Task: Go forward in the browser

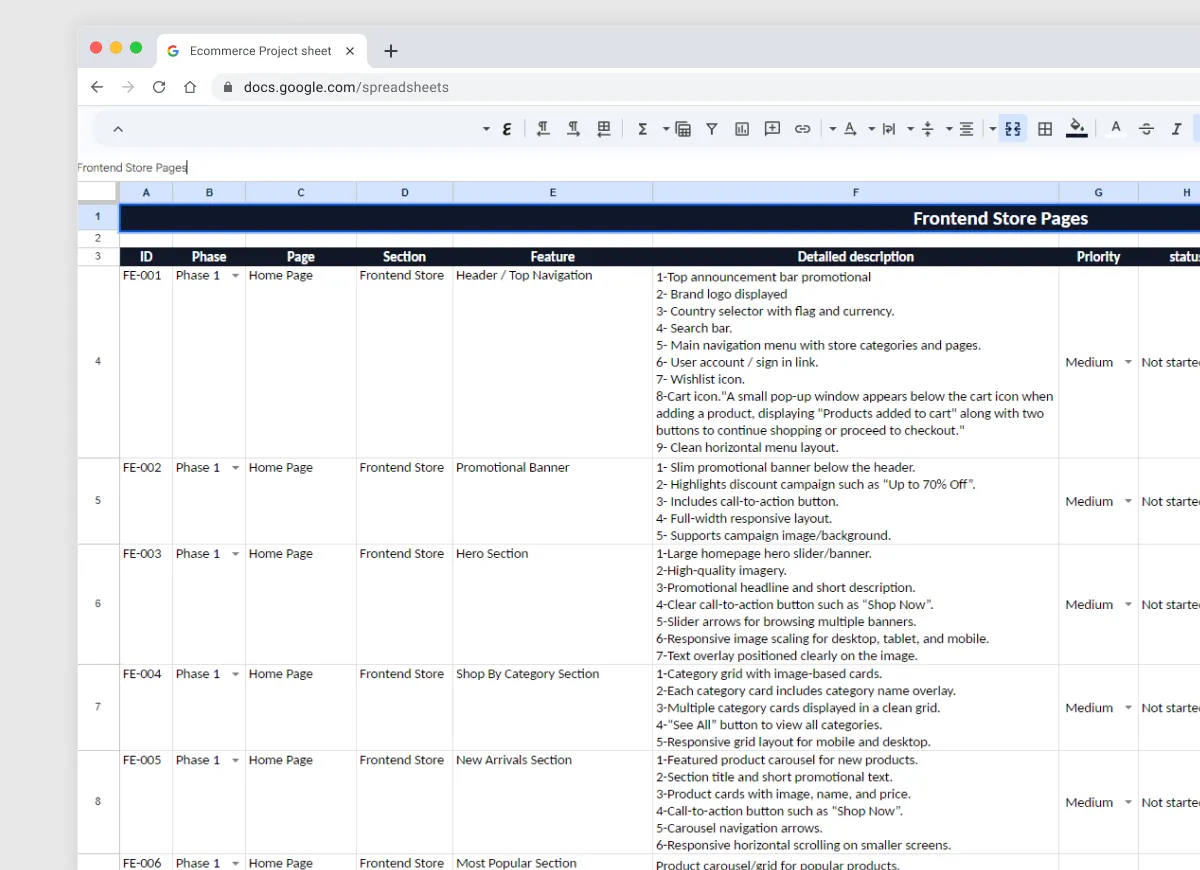Action: pos(128,87)
